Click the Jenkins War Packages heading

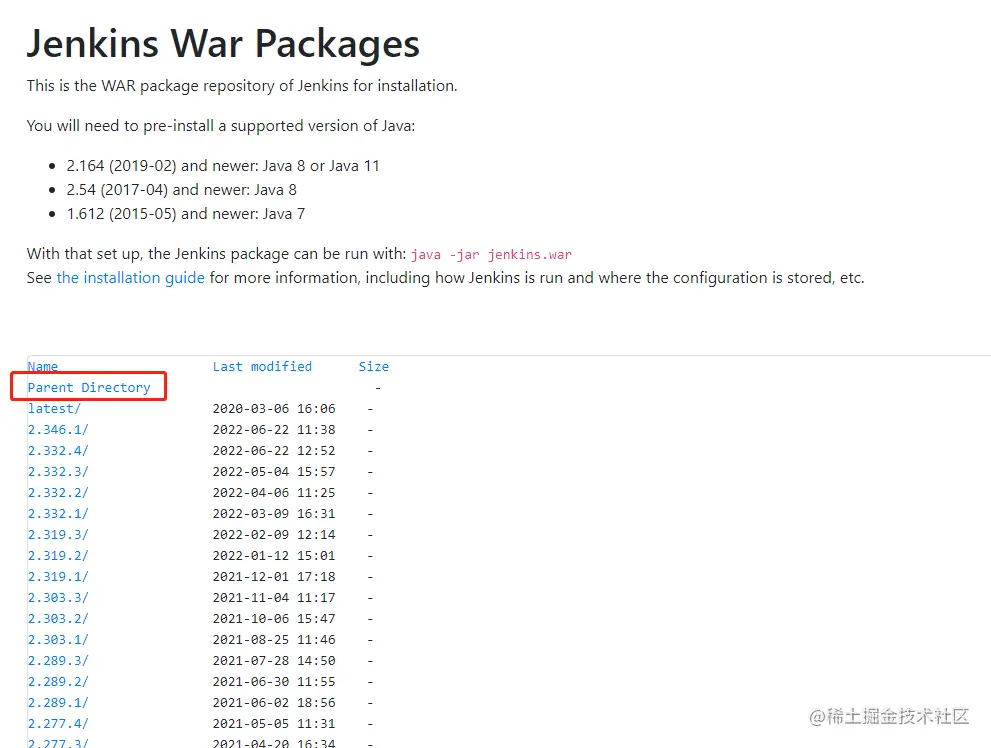pyautogui.click(x=223, y=44)
